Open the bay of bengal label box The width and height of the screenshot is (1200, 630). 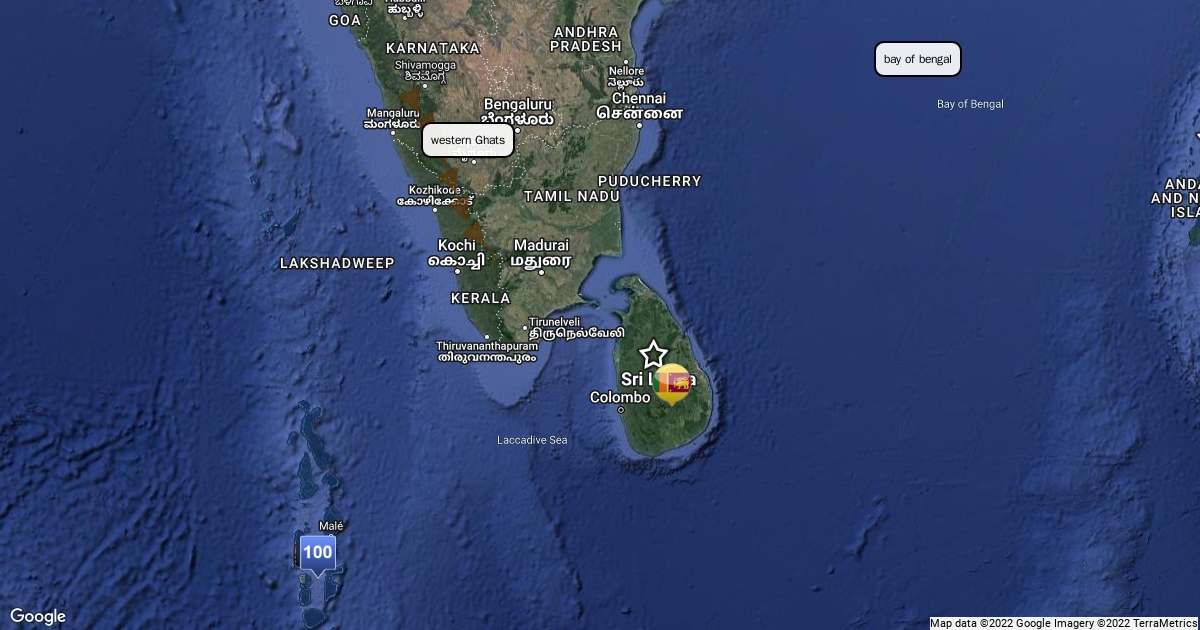917,59
